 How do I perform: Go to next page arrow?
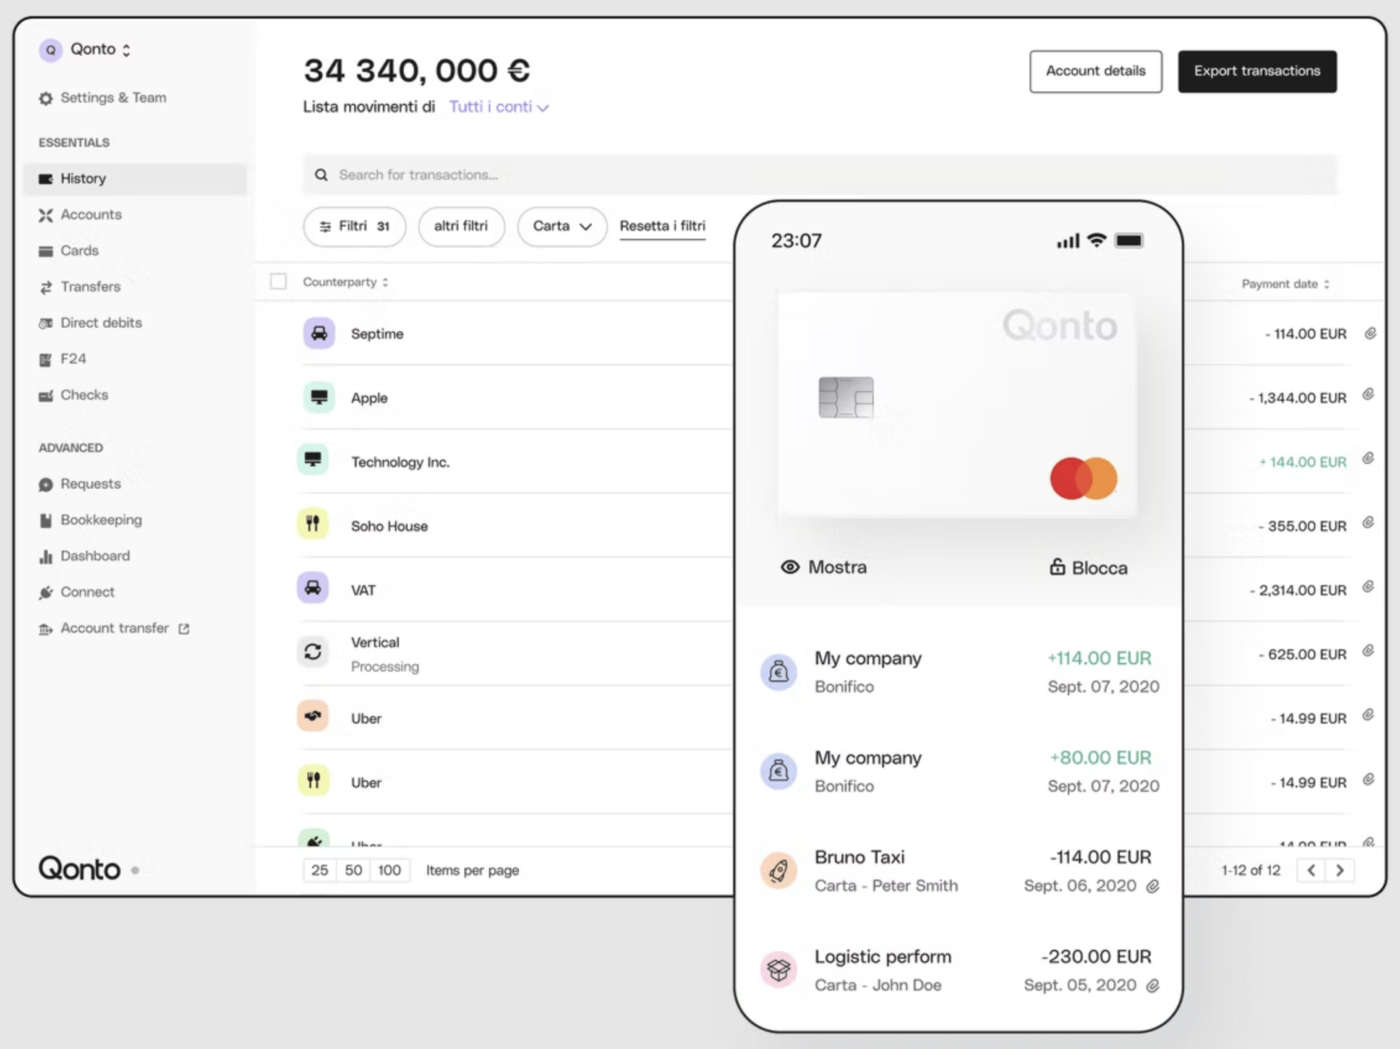(x=1340, y=870)
